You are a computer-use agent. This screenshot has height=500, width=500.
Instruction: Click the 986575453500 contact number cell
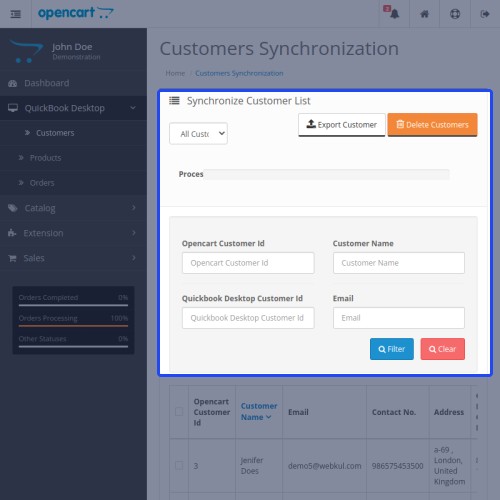[x=397, y=466]
